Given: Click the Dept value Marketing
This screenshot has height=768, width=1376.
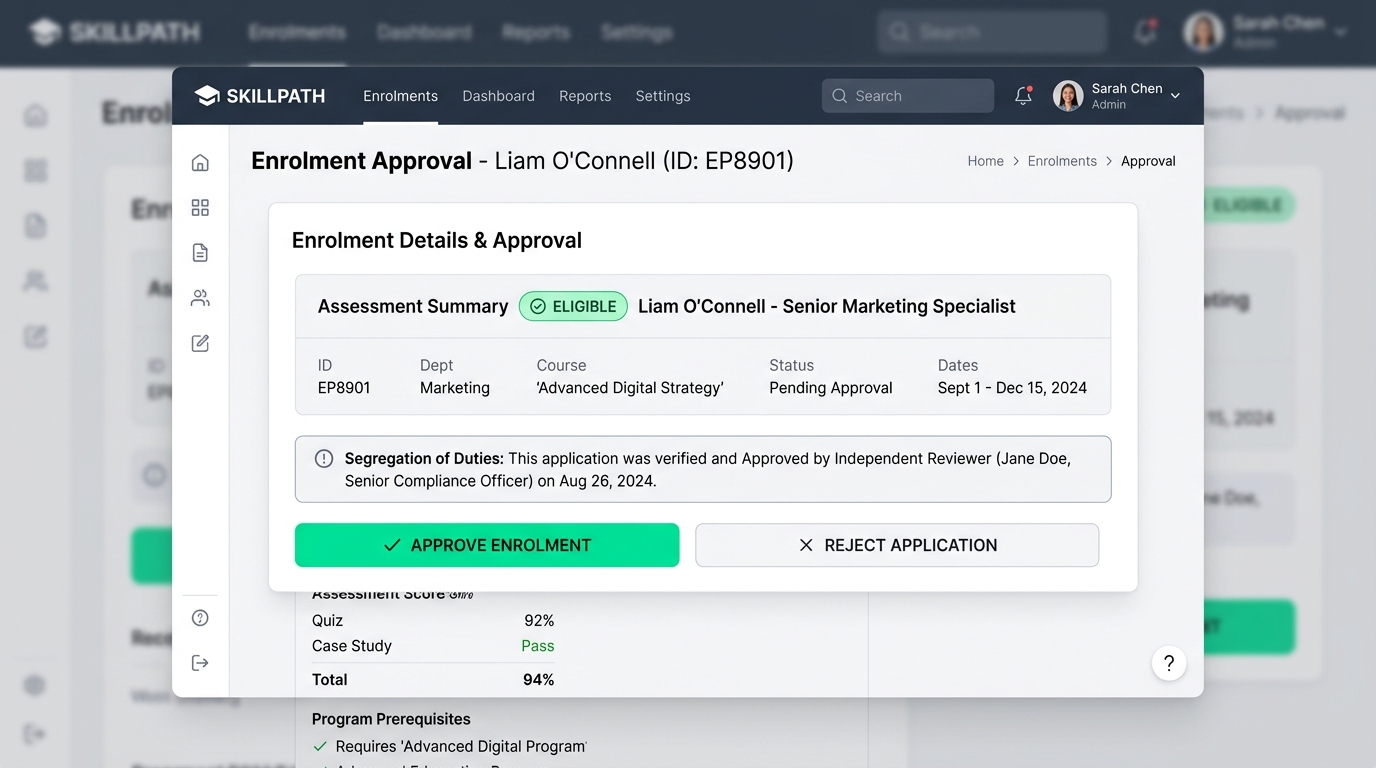Looking at the screenshot, I should tap(455, 388).
